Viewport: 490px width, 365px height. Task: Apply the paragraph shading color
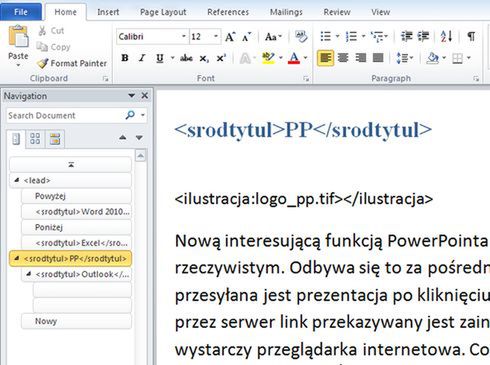(x=433, y=58)
